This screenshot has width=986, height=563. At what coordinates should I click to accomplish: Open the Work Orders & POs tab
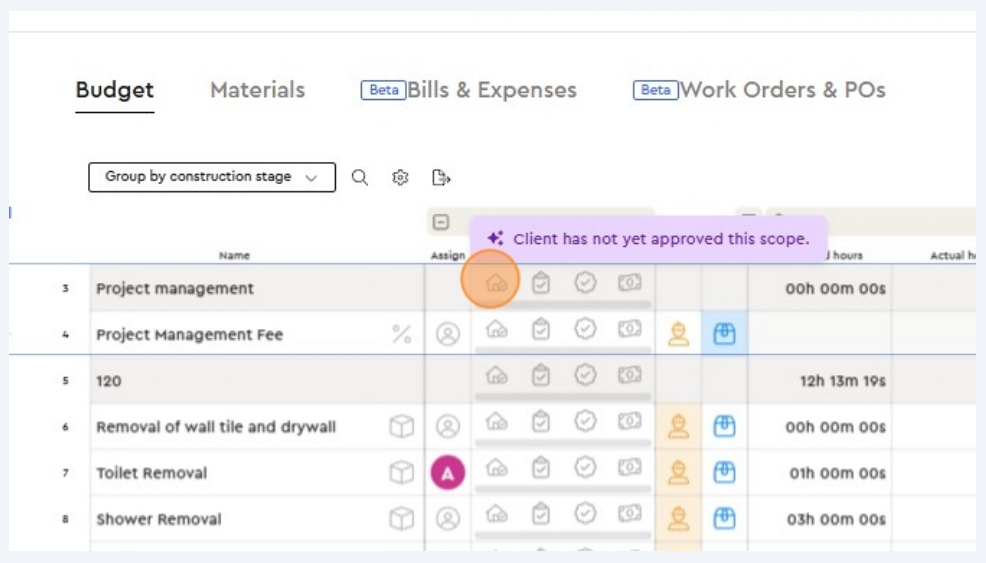[782, 90]
